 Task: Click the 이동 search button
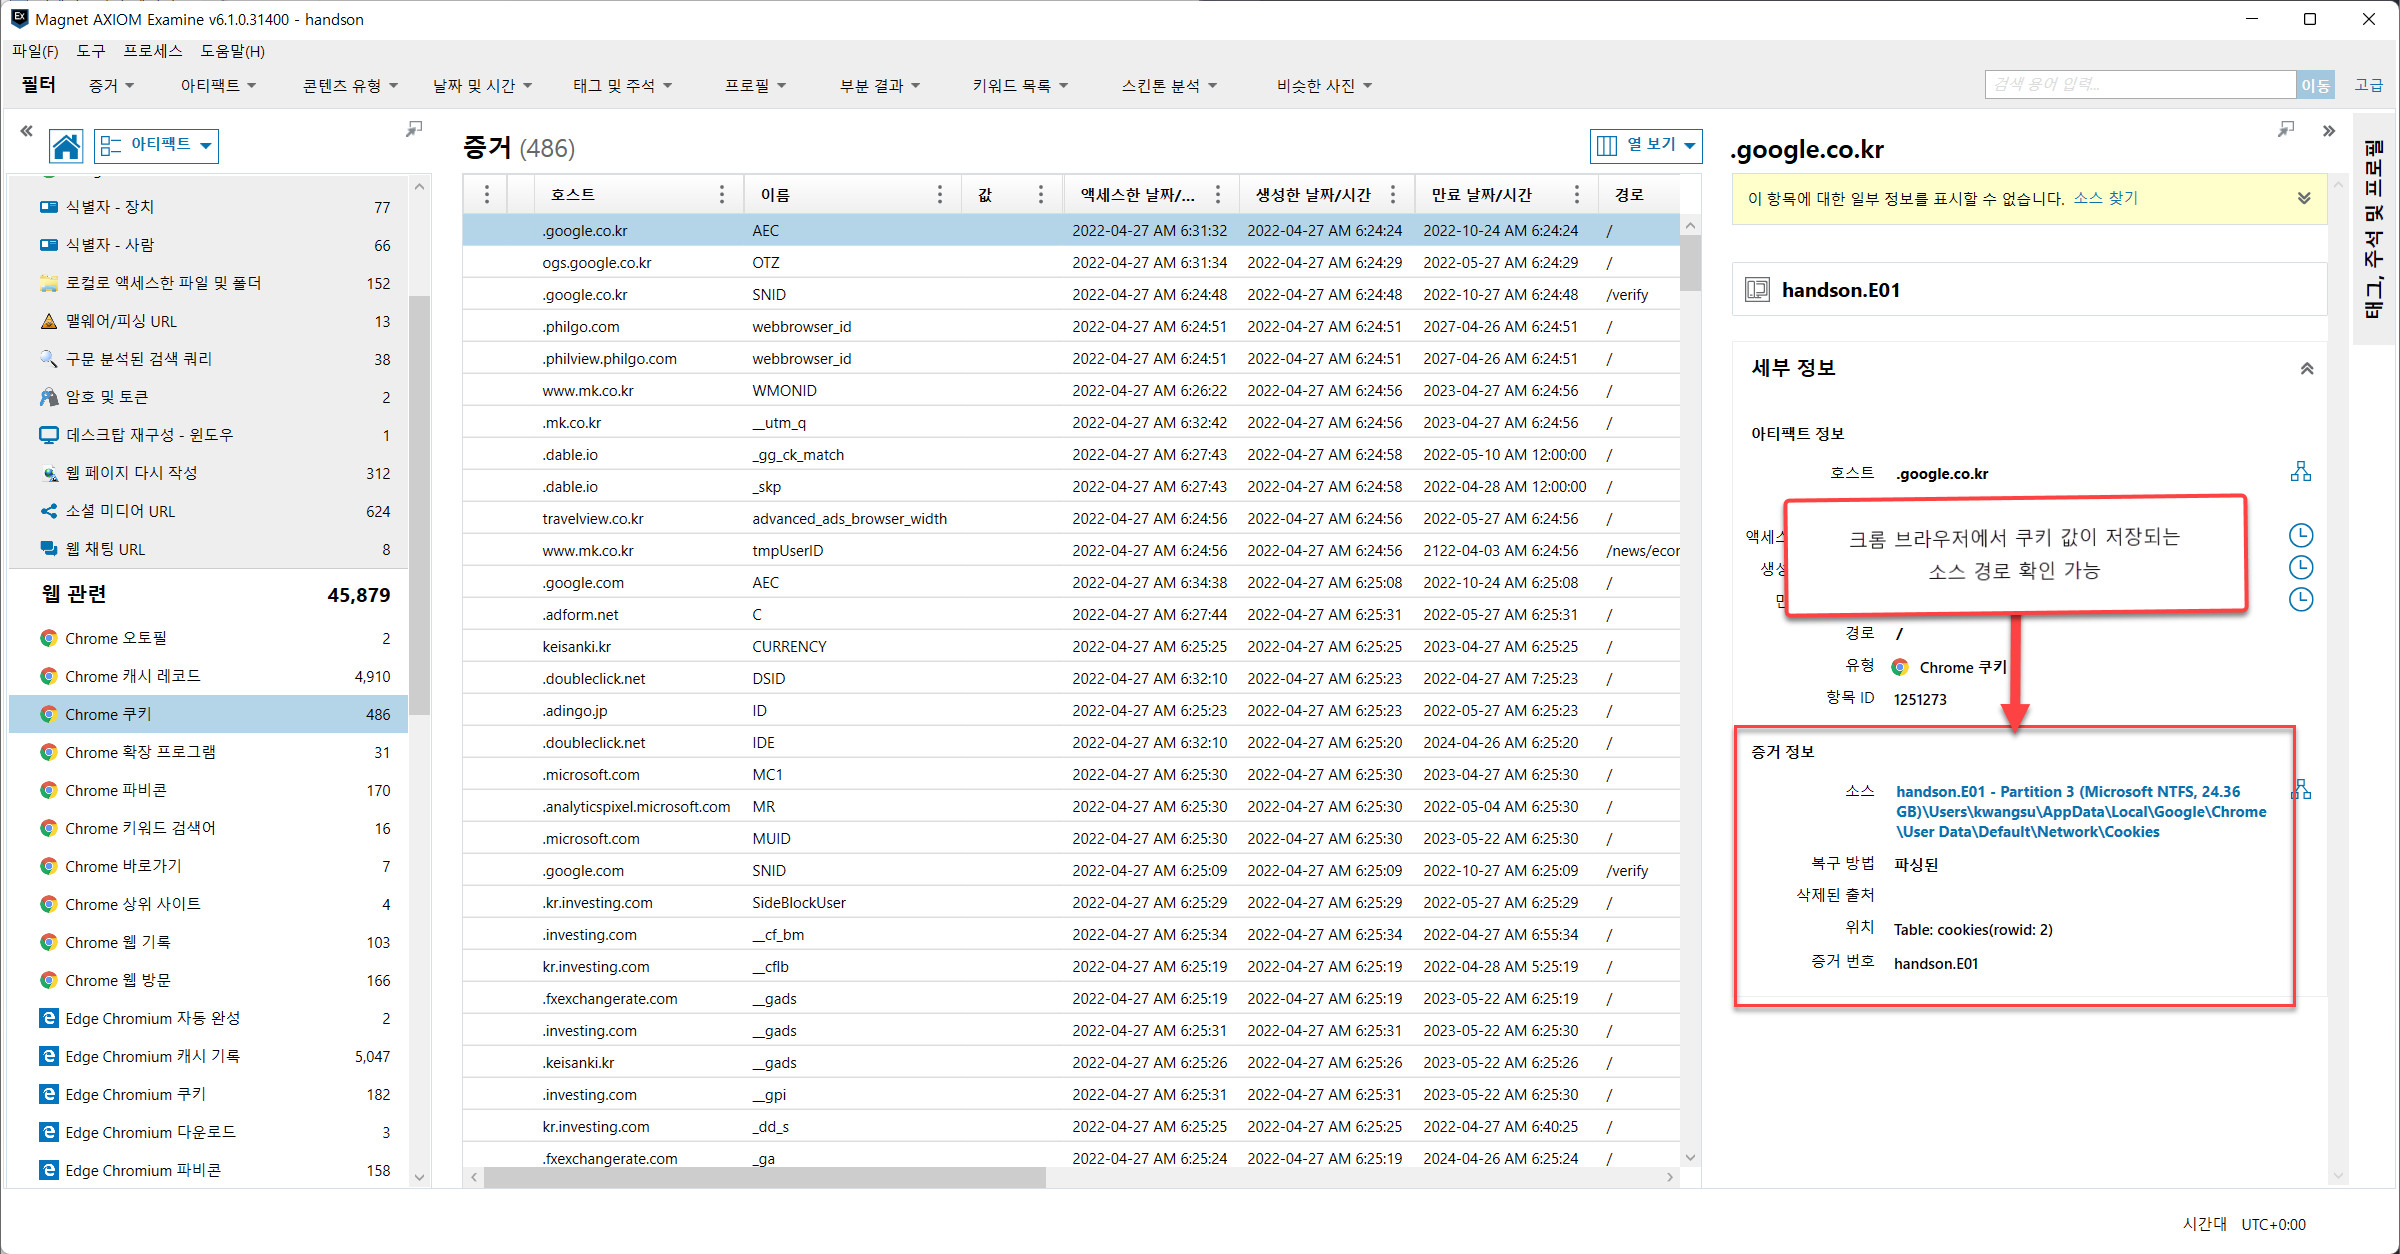(2315, 85)
